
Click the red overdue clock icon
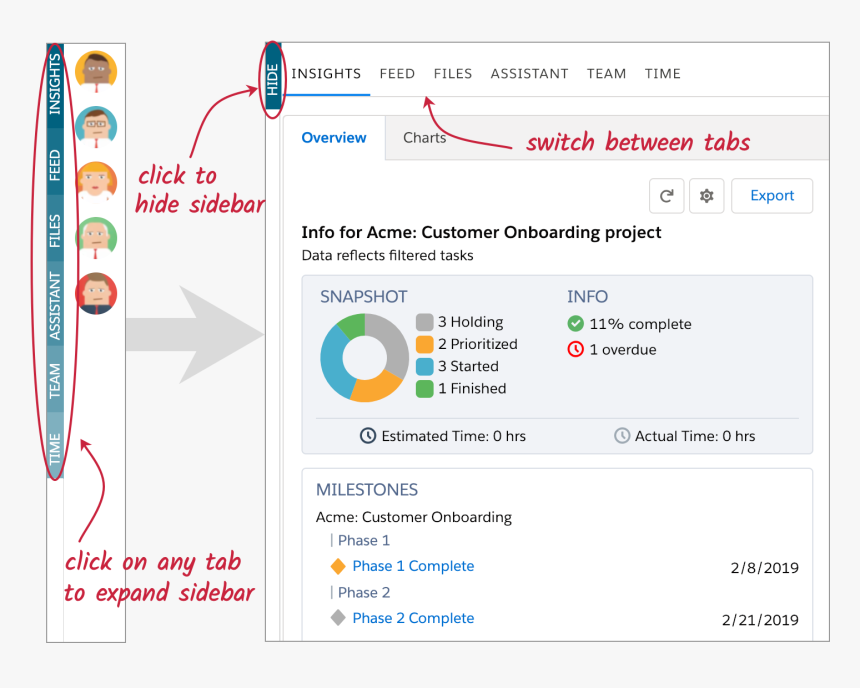[575, 350]
